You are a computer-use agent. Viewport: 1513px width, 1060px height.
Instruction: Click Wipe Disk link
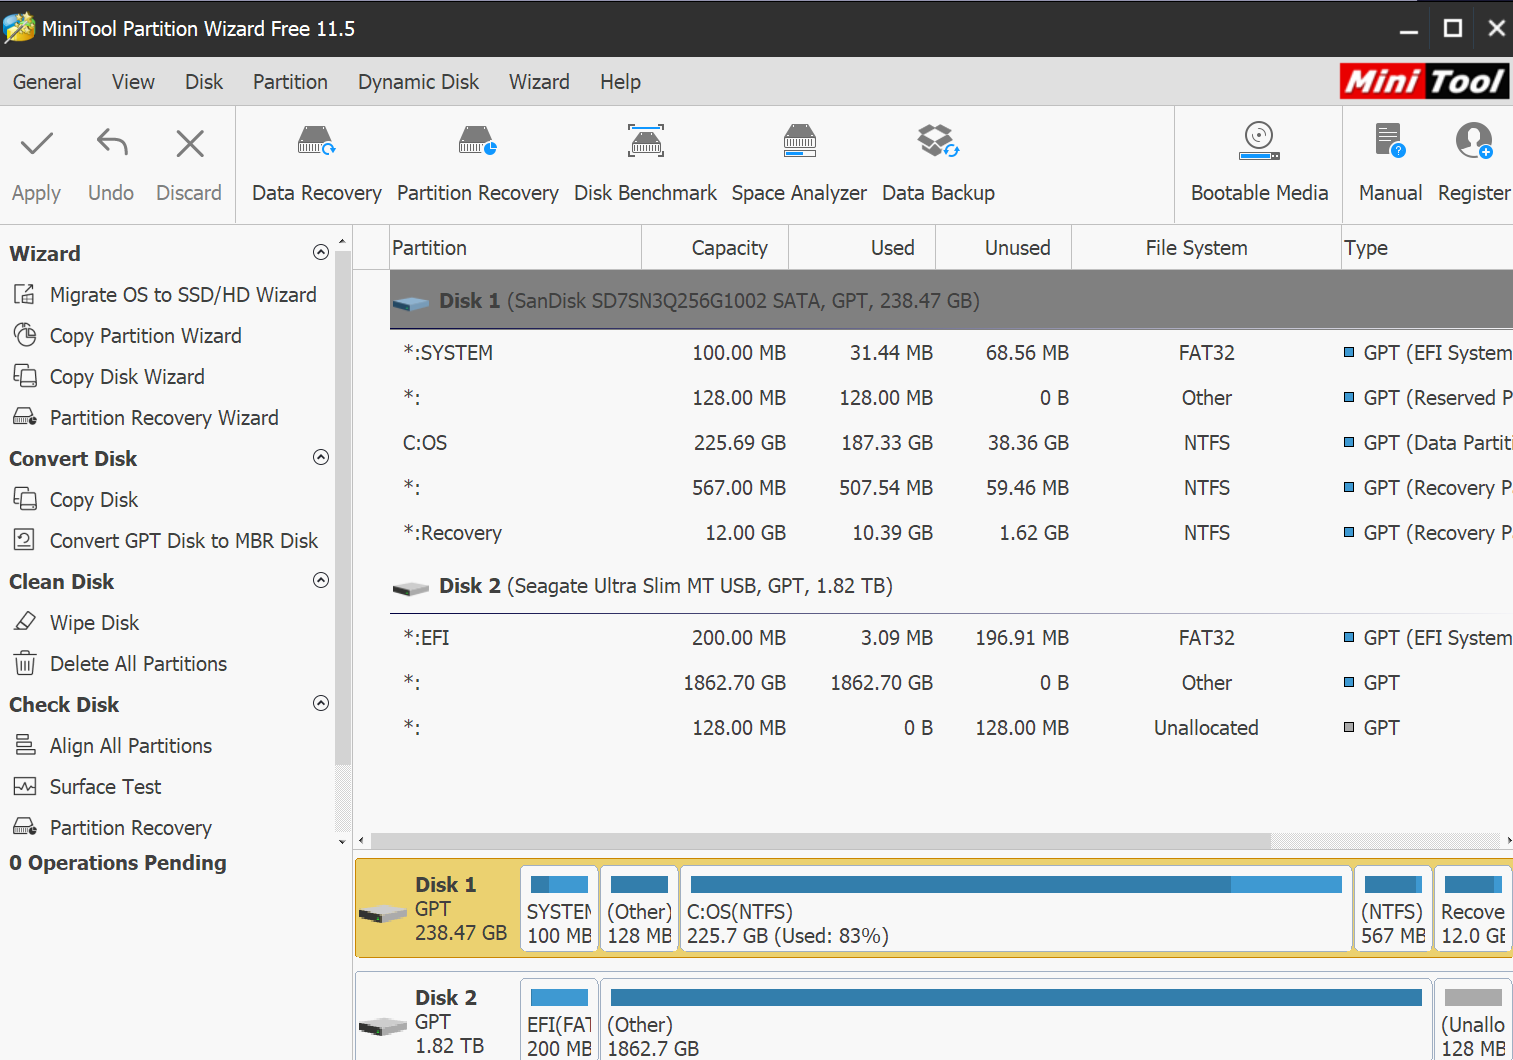[x=94, y=623]
